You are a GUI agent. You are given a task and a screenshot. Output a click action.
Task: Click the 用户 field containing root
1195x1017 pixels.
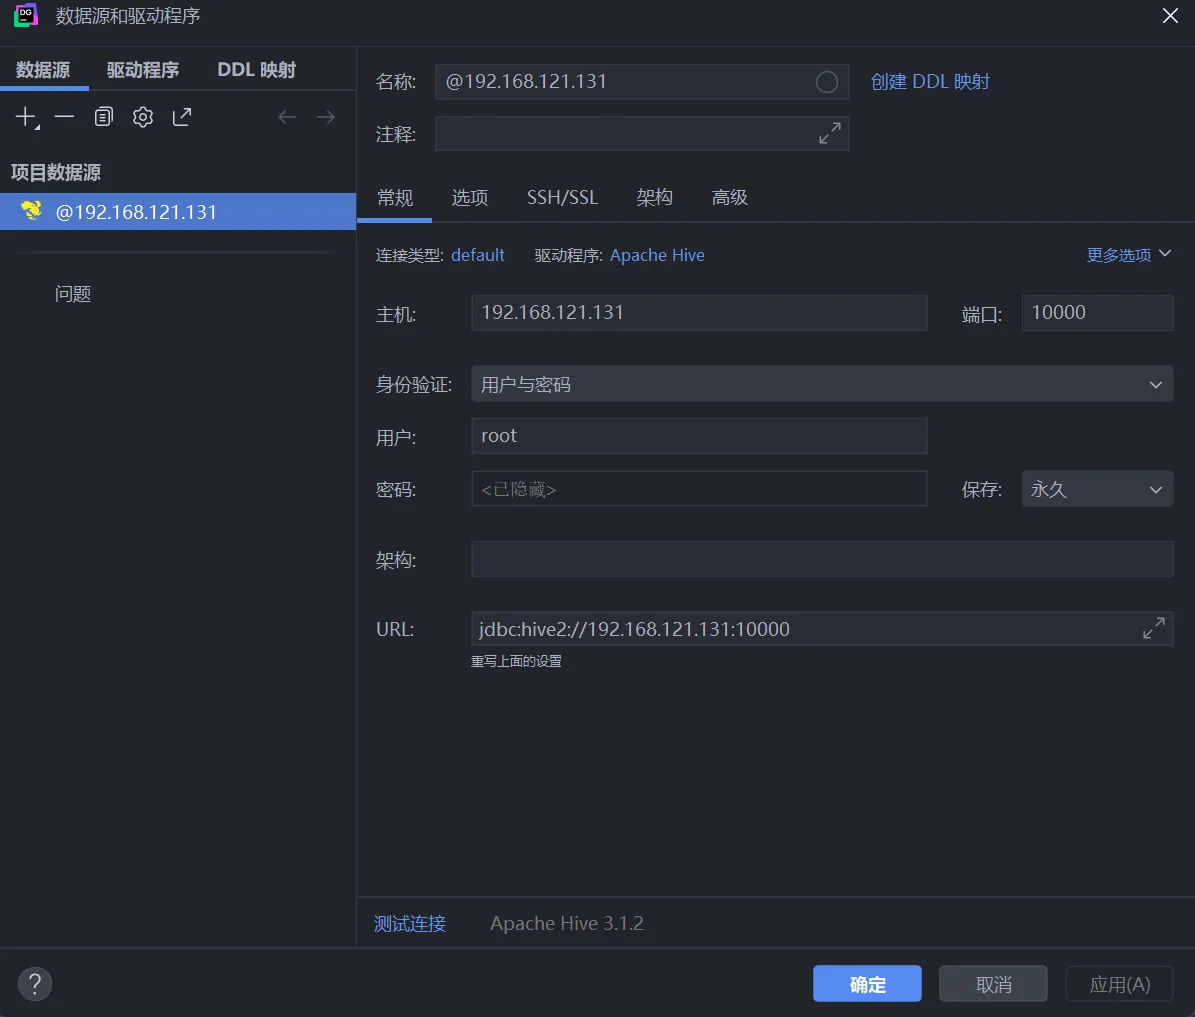coord(699,435)
